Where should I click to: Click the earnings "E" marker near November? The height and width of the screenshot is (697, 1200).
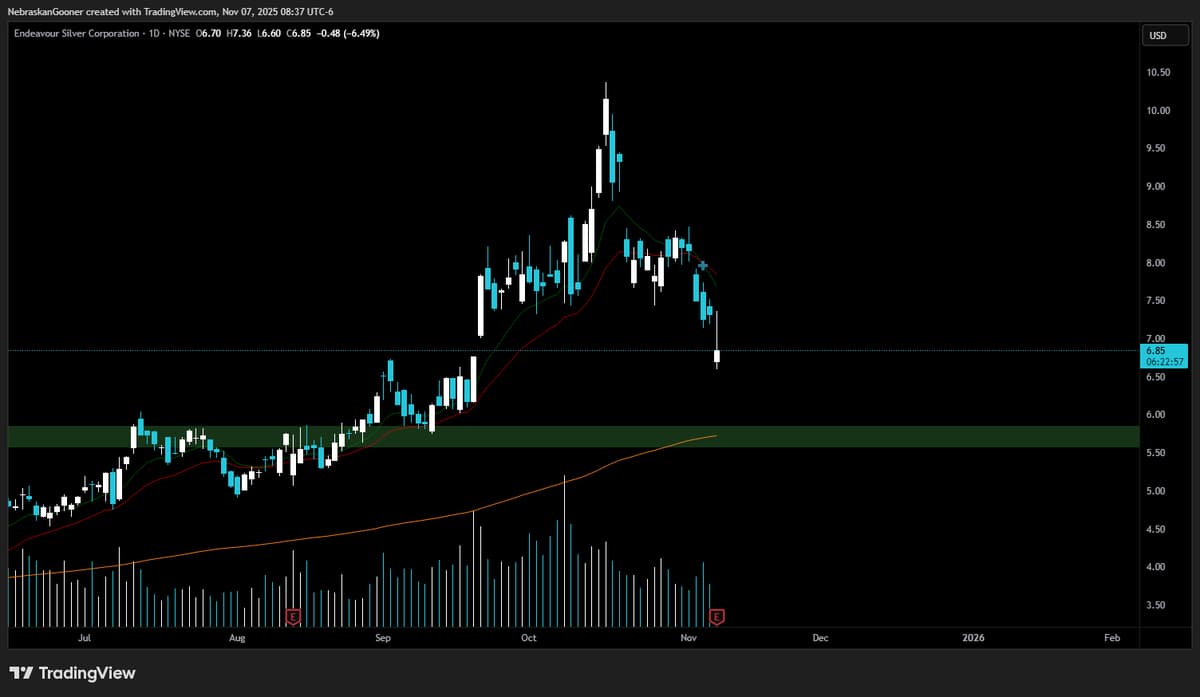coord(716,617)
